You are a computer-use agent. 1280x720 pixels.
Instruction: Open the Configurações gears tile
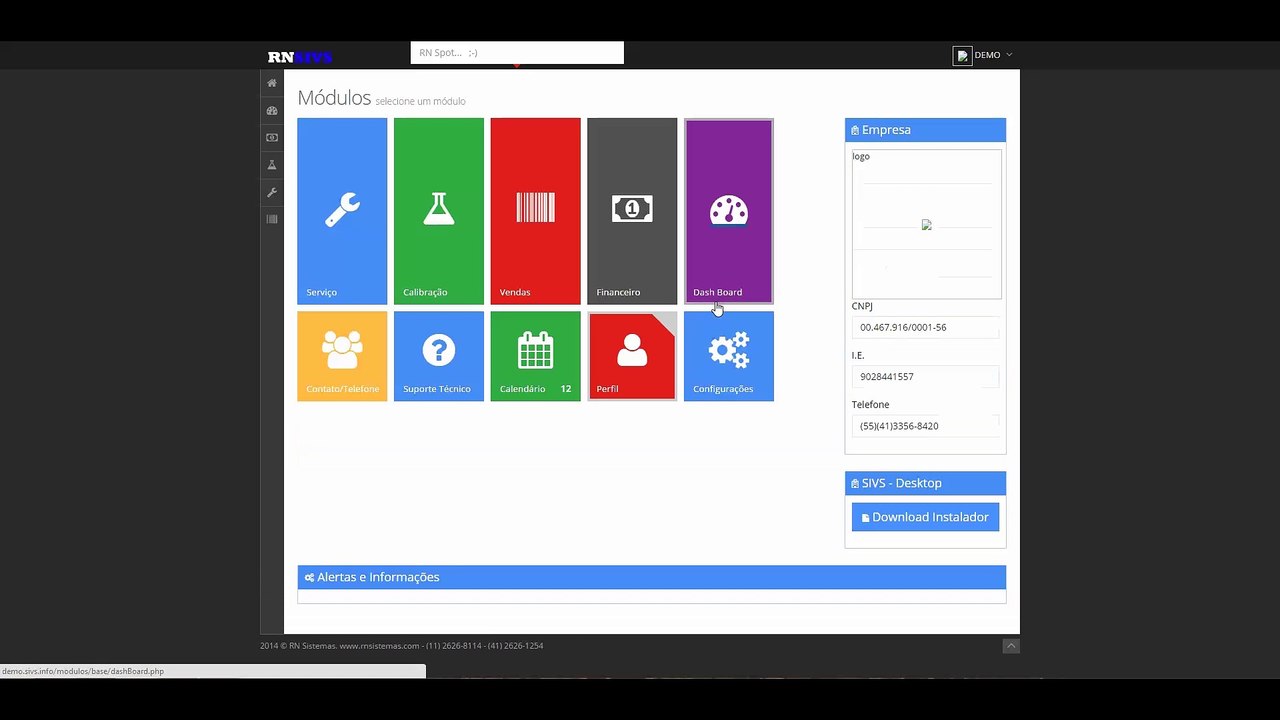coord(729,356)
